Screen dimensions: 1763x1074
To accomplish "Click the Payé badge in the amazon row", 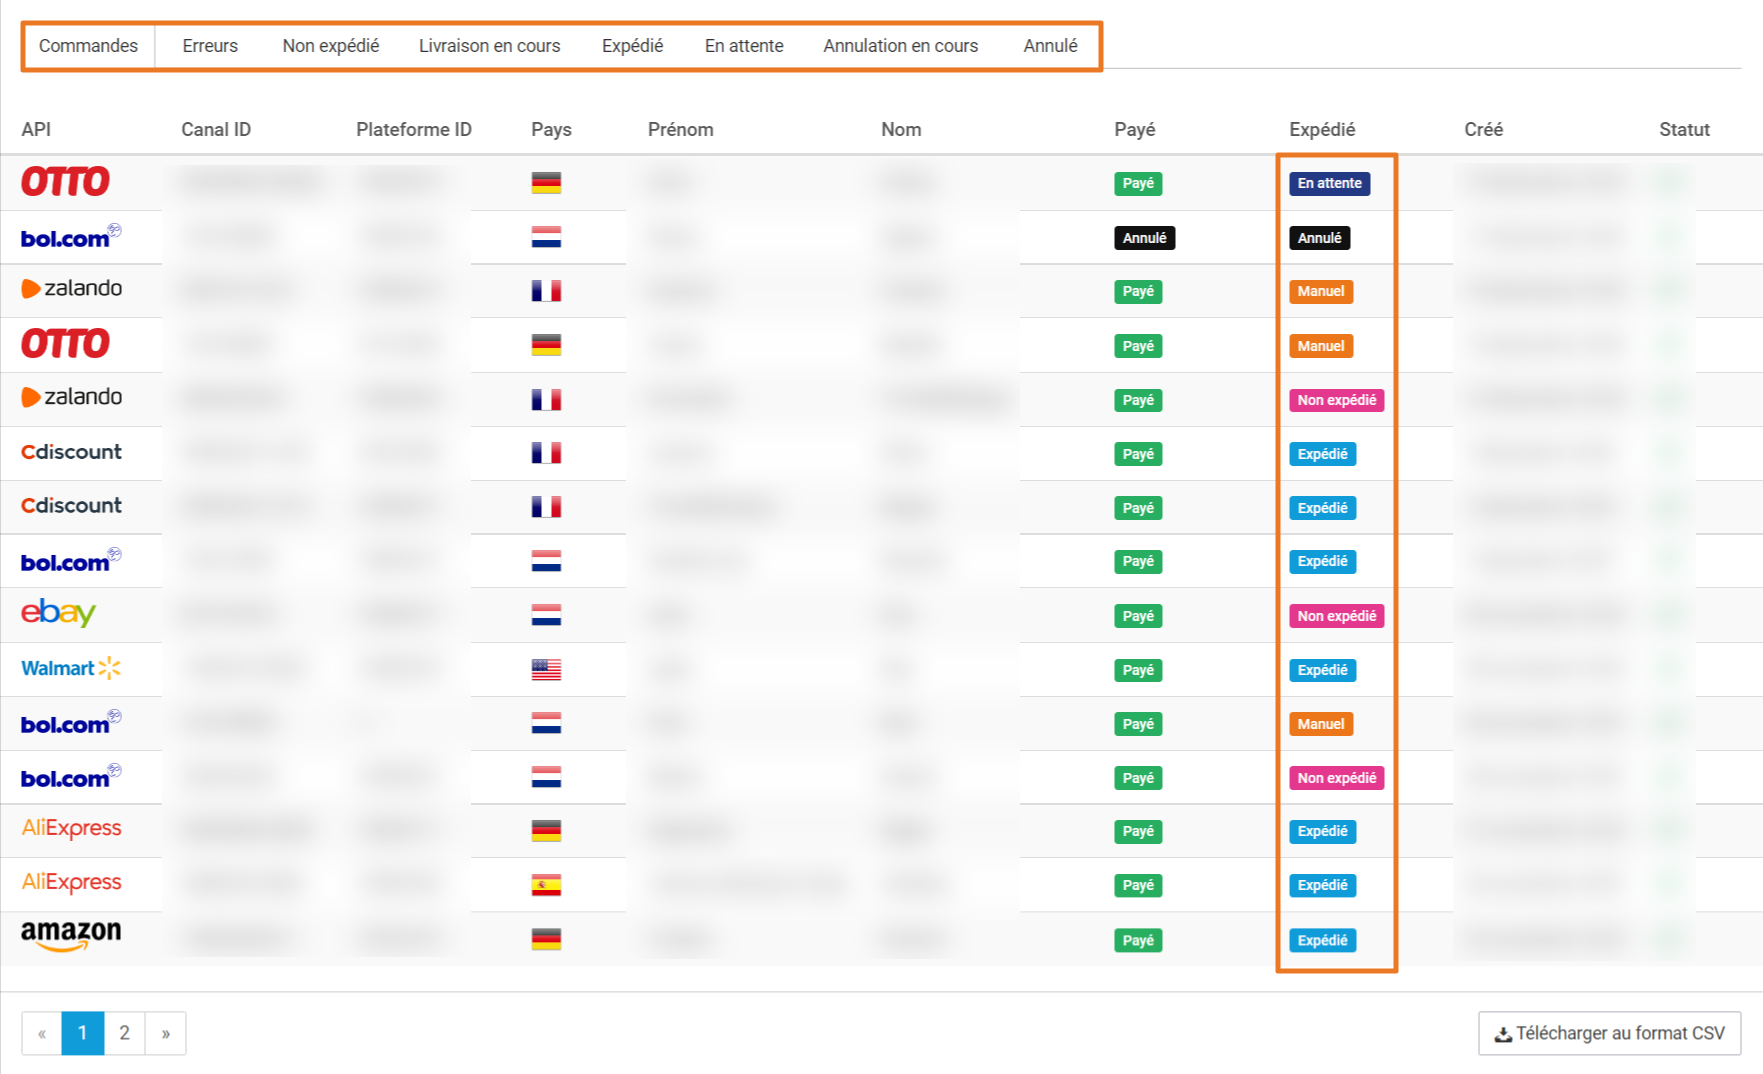I will 1138,940.
